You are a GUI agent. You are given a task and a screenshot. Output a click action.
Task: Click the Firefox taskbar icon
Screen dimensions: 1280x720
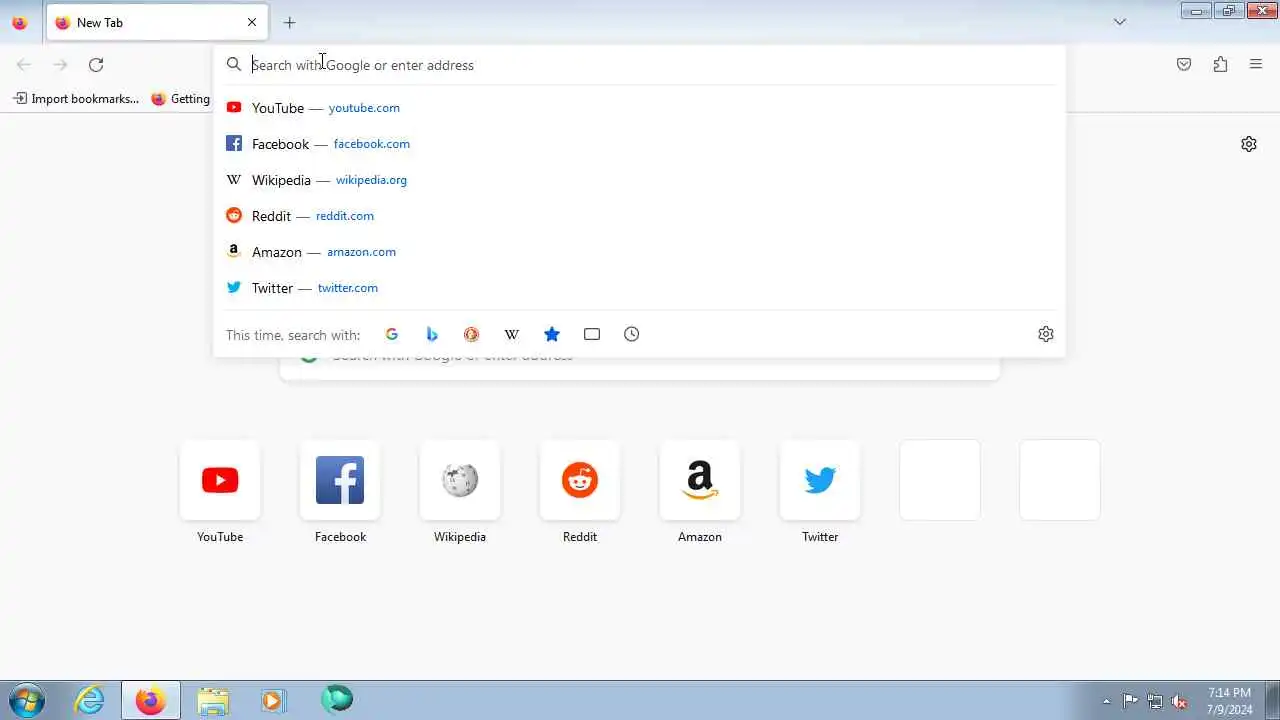[x=151, y=700]
